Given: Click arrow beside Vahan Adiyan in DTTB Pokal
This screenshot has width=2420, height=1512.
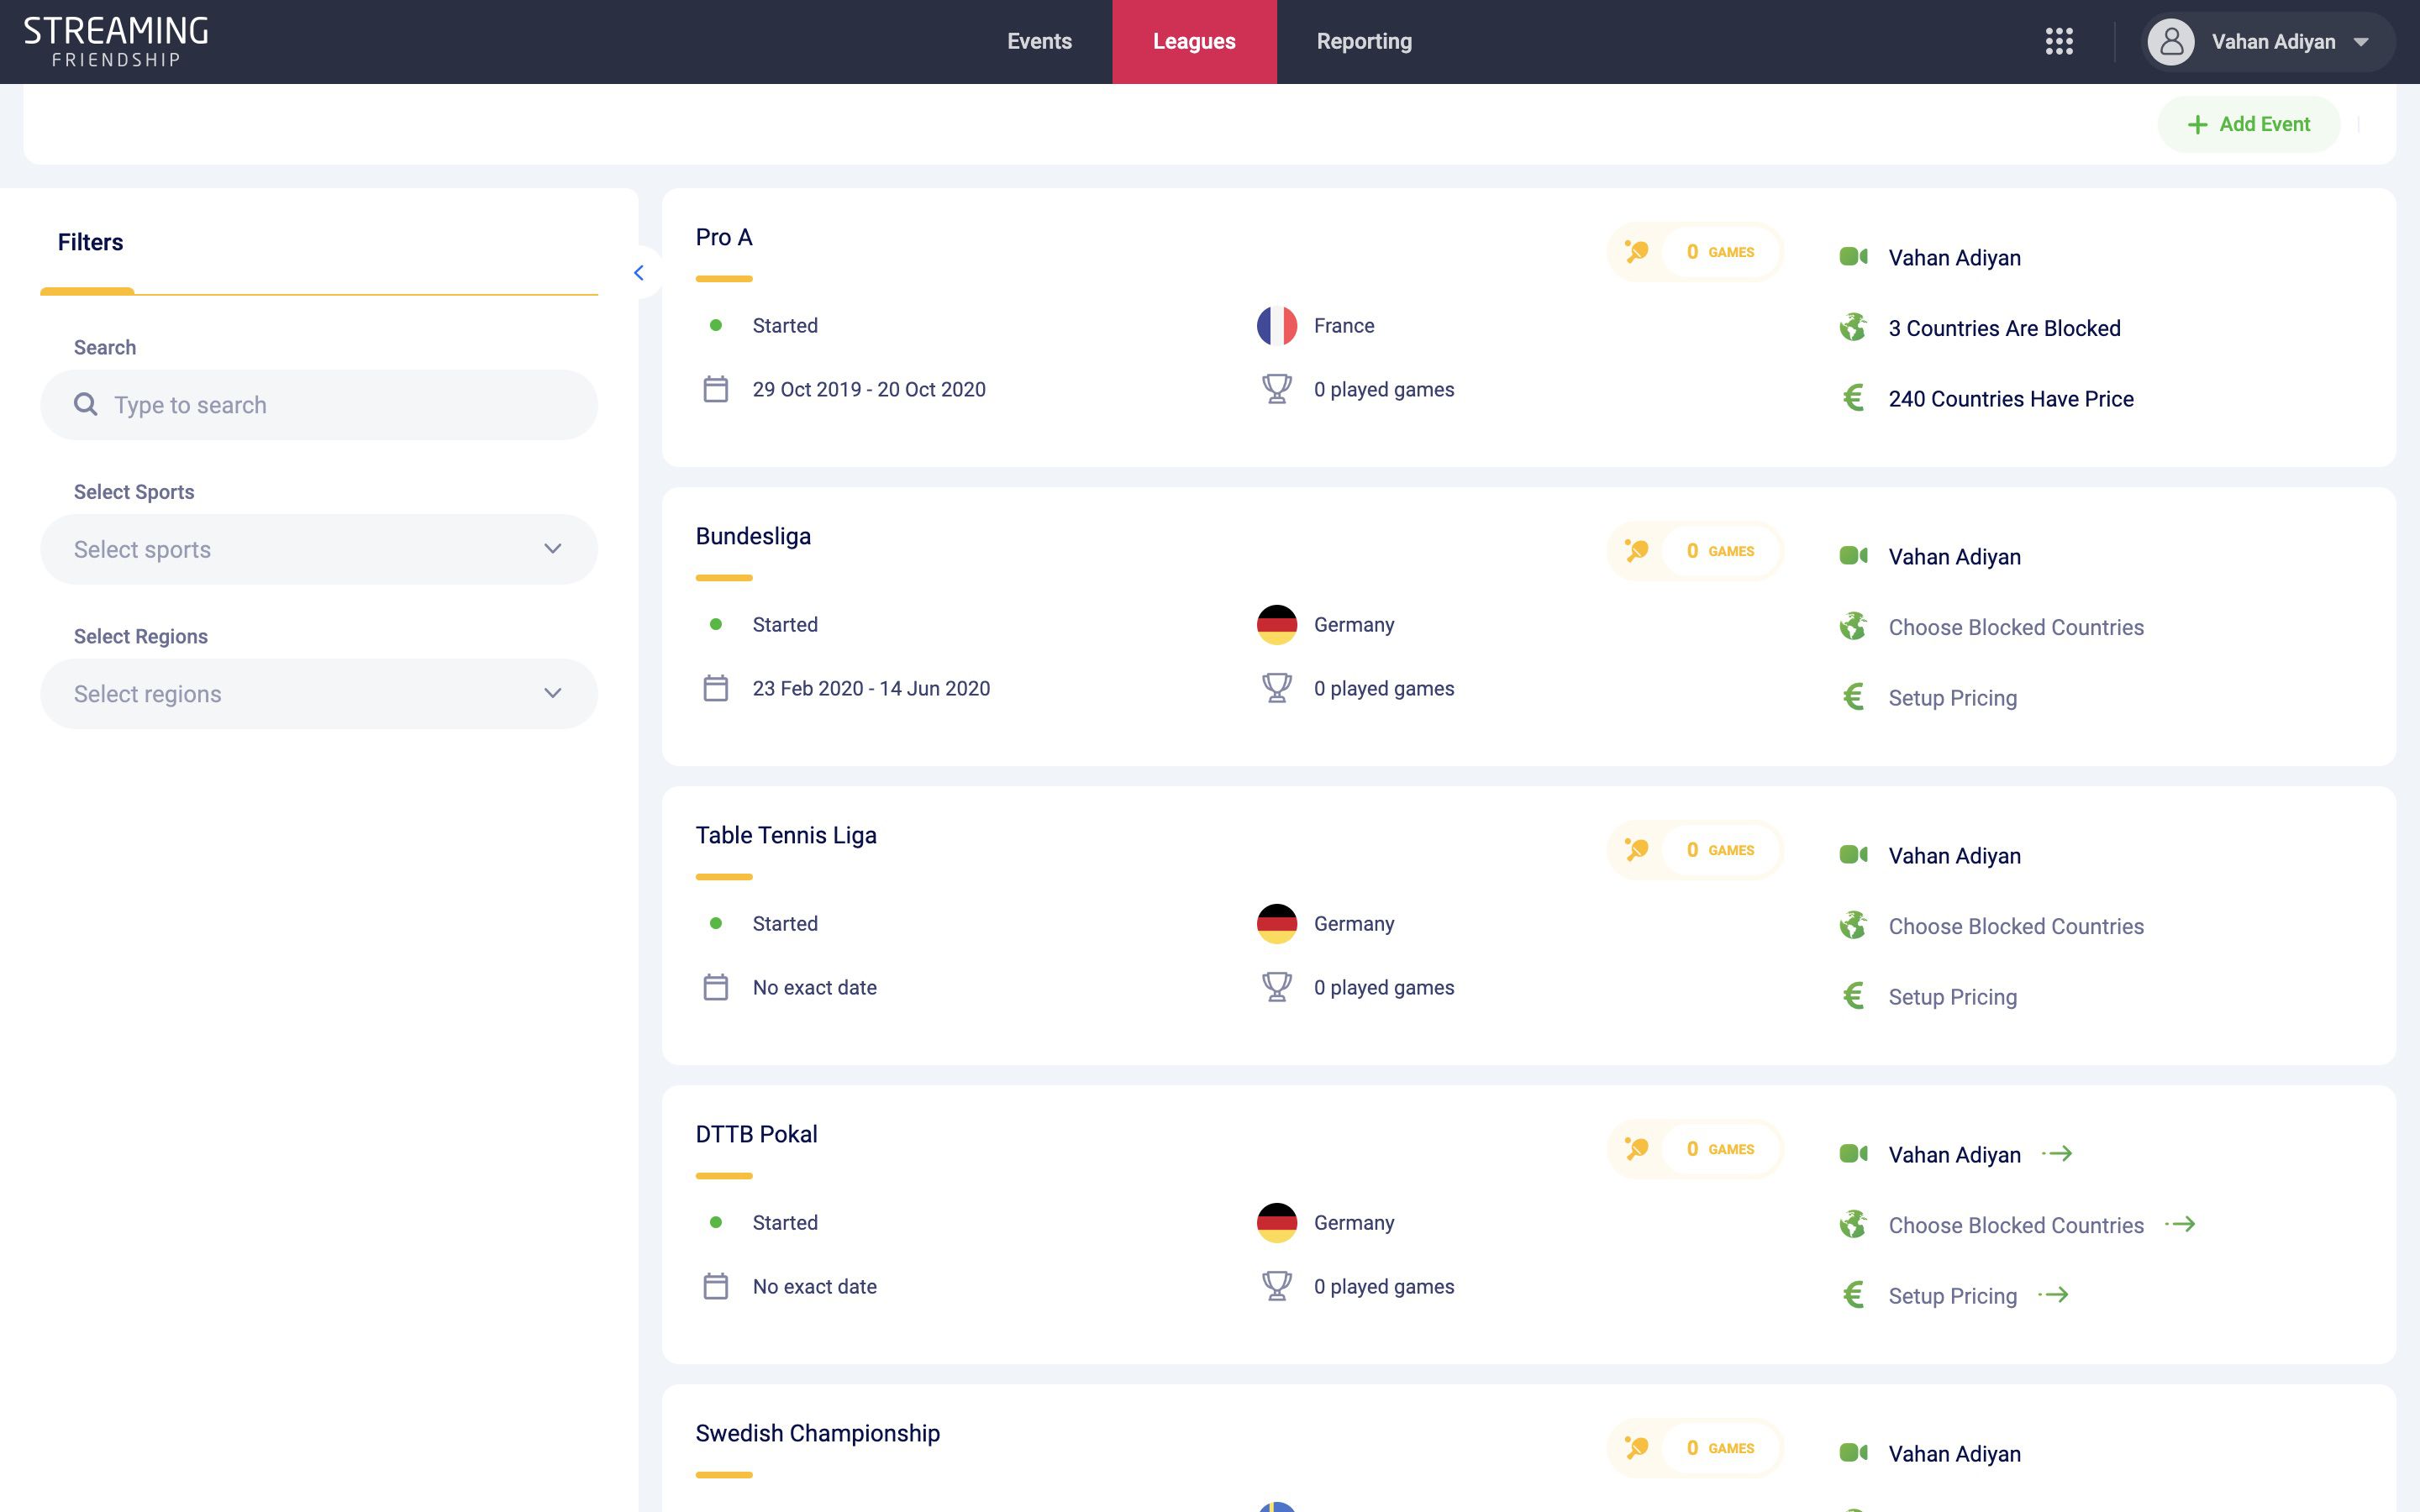Looking at the screenshot, I should [2058, 1154].
